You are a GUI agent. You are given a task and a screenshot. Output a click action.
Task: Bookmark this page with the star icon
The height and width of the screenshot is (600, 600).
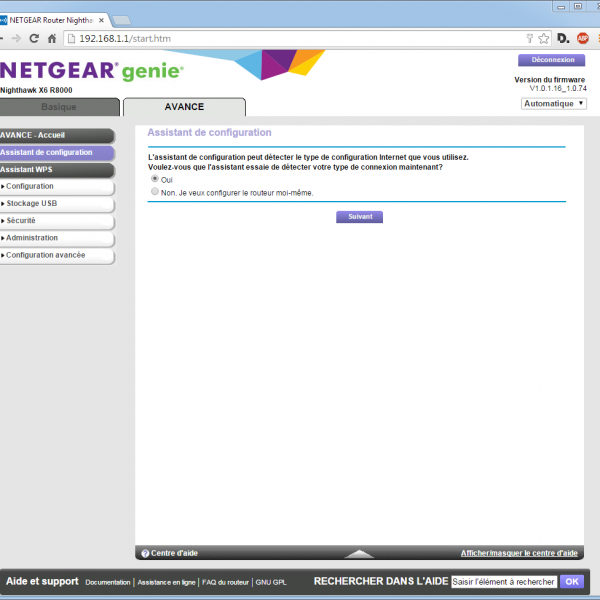tap(543, 38)
